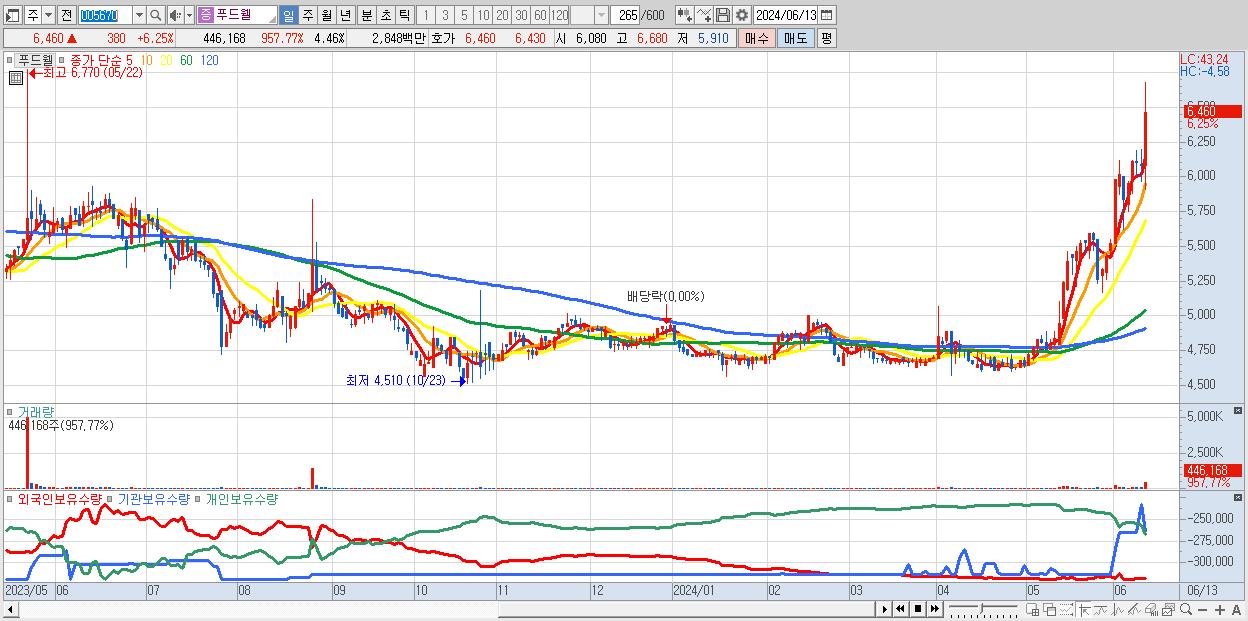Switch to the 초 second period button
This screenshot has width=1248, height=621.
point(386,15)
